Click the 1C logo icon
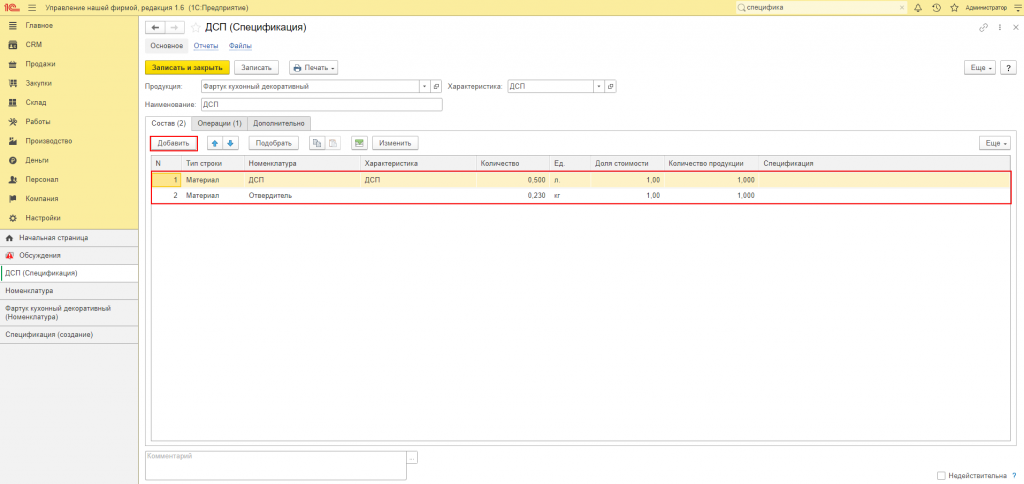Viewport: 1024px width, 484px height. tap(11, 7)
